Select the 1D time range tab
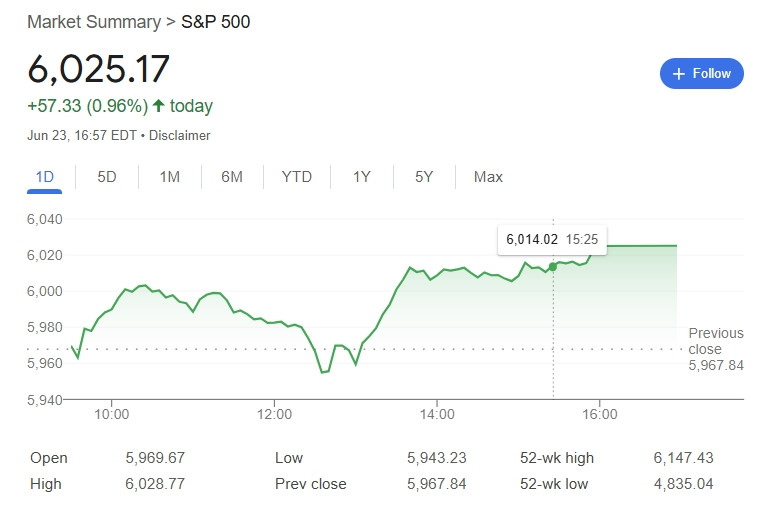This screenshot has width=766, height=514. [x=44, y=177]
